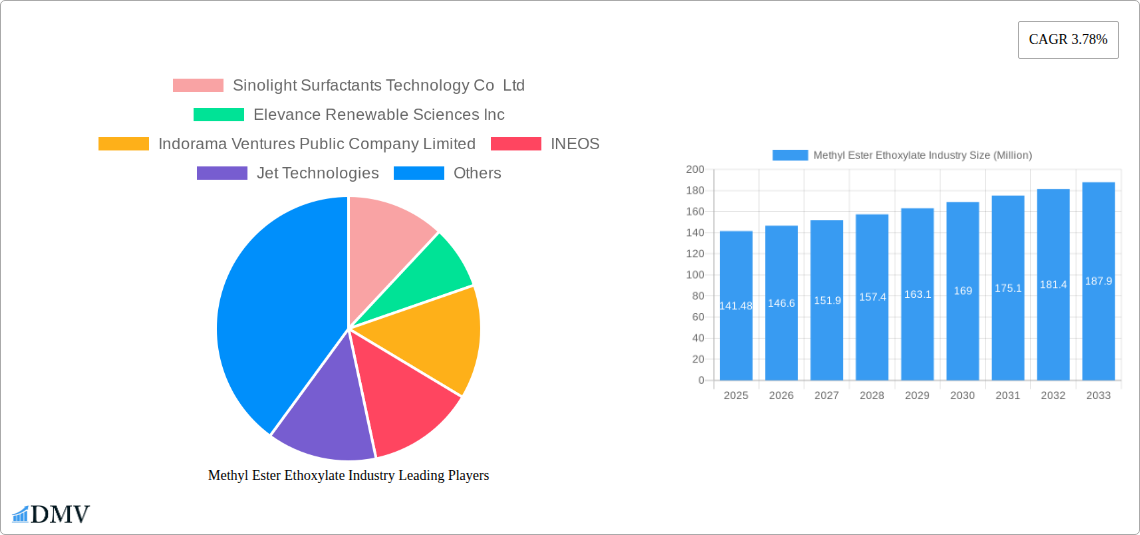Screen dimensions: 1140x535
Task: Click the INEOS legend label
Action: [x=575, y=144]
